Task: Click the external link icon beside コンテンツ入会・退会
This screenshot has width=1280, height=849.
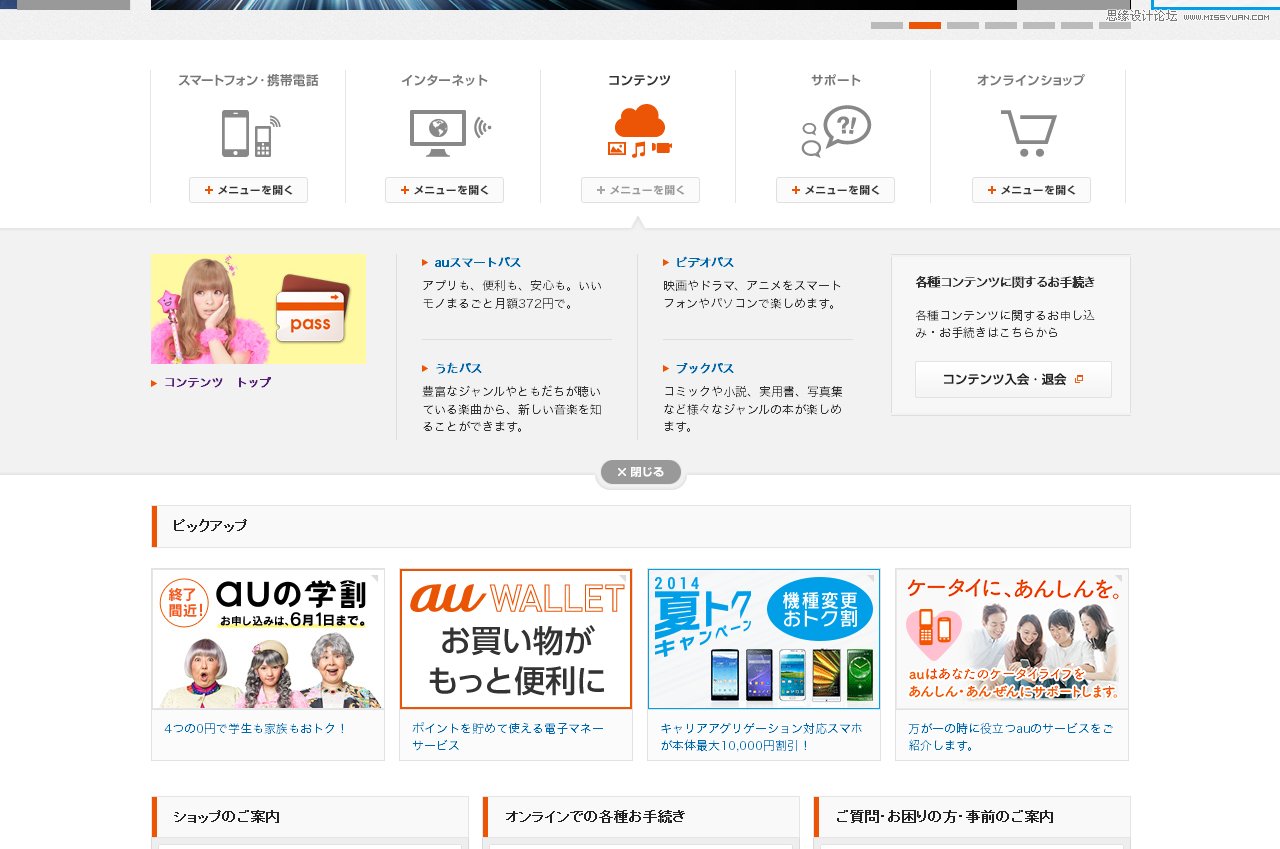Action: pyautogui.click(x=1079, y=379)
